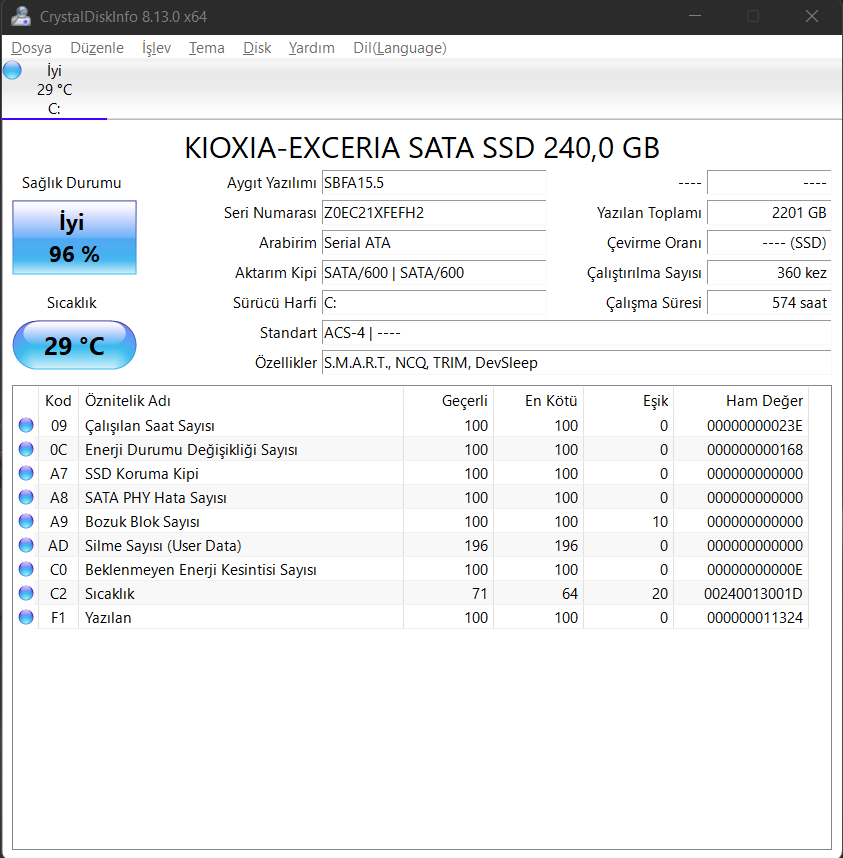Click the raw value 000000011324
Viewport: 843px width, 858px height.
point(755,618)
